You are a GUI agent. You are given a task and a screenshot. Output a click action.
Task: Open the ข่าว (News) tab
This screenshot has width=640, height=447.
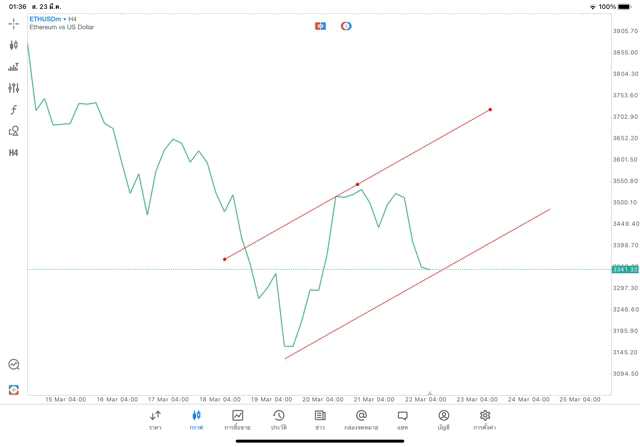pos(320,419)
